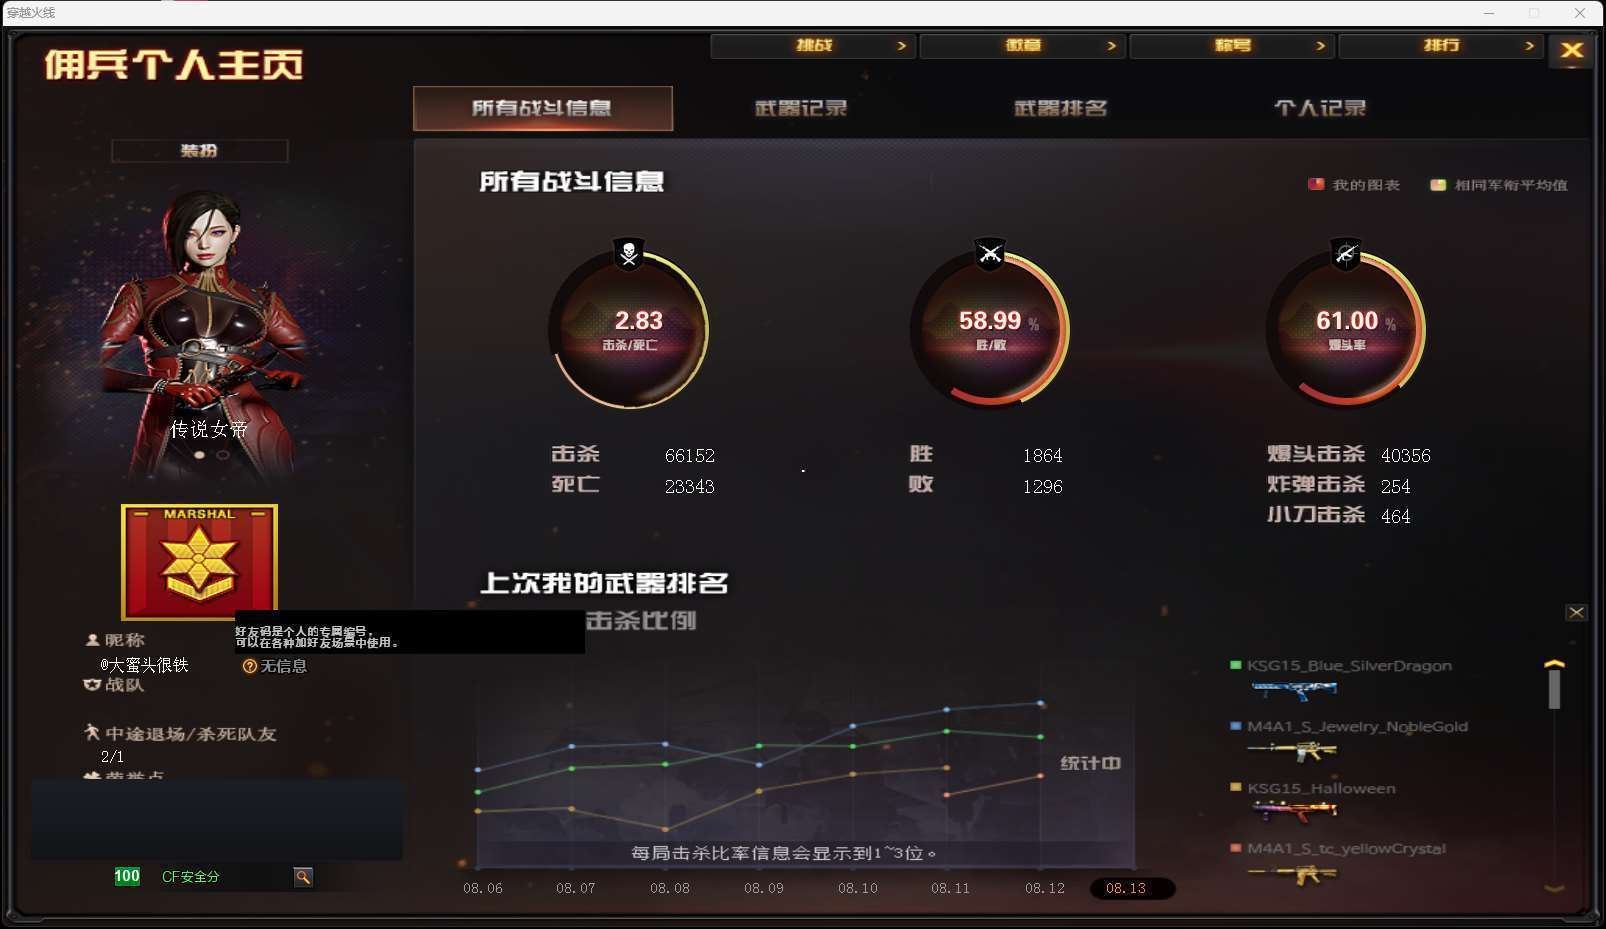Click the crossed rifles icon above the win rate
The width and height of the screenshot is (1606, 929).
(990, 254)
